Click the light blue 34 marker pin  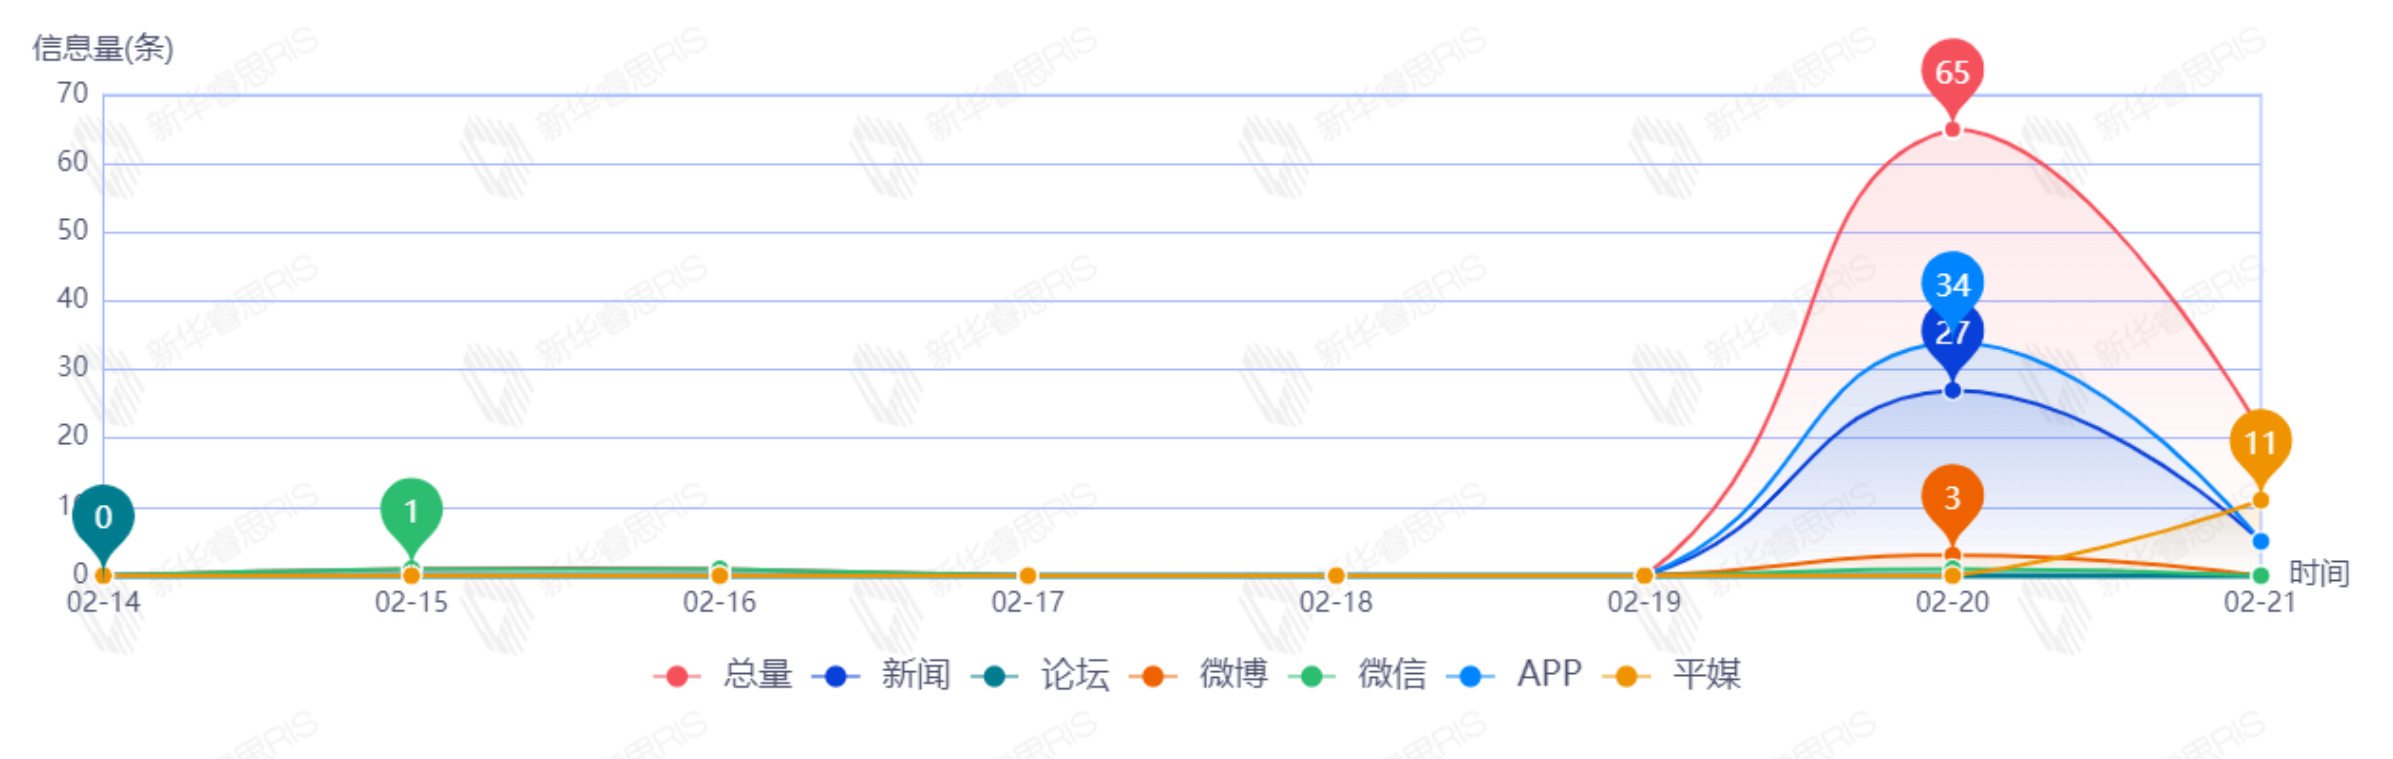[1952, 283]
